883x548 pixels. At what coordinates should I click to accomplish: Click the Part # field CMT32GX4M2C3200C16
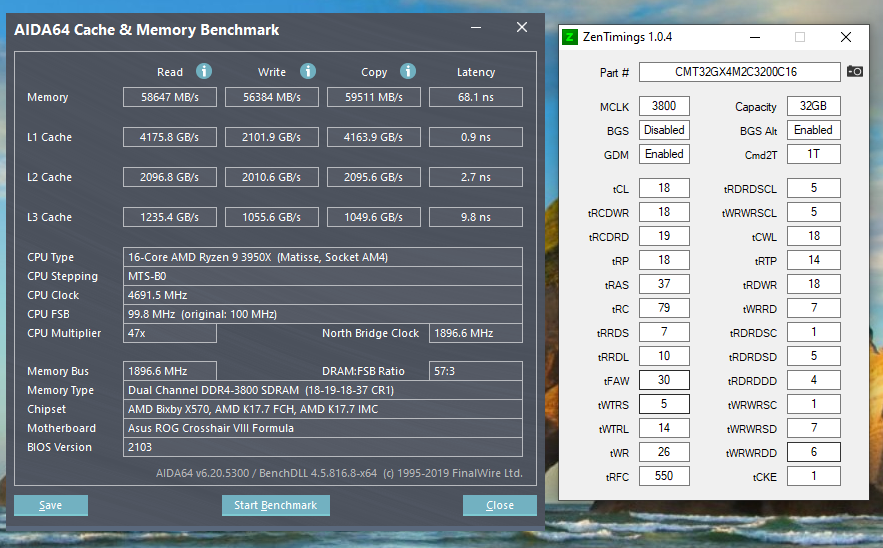pyautogui.click(x=739, y=72)
